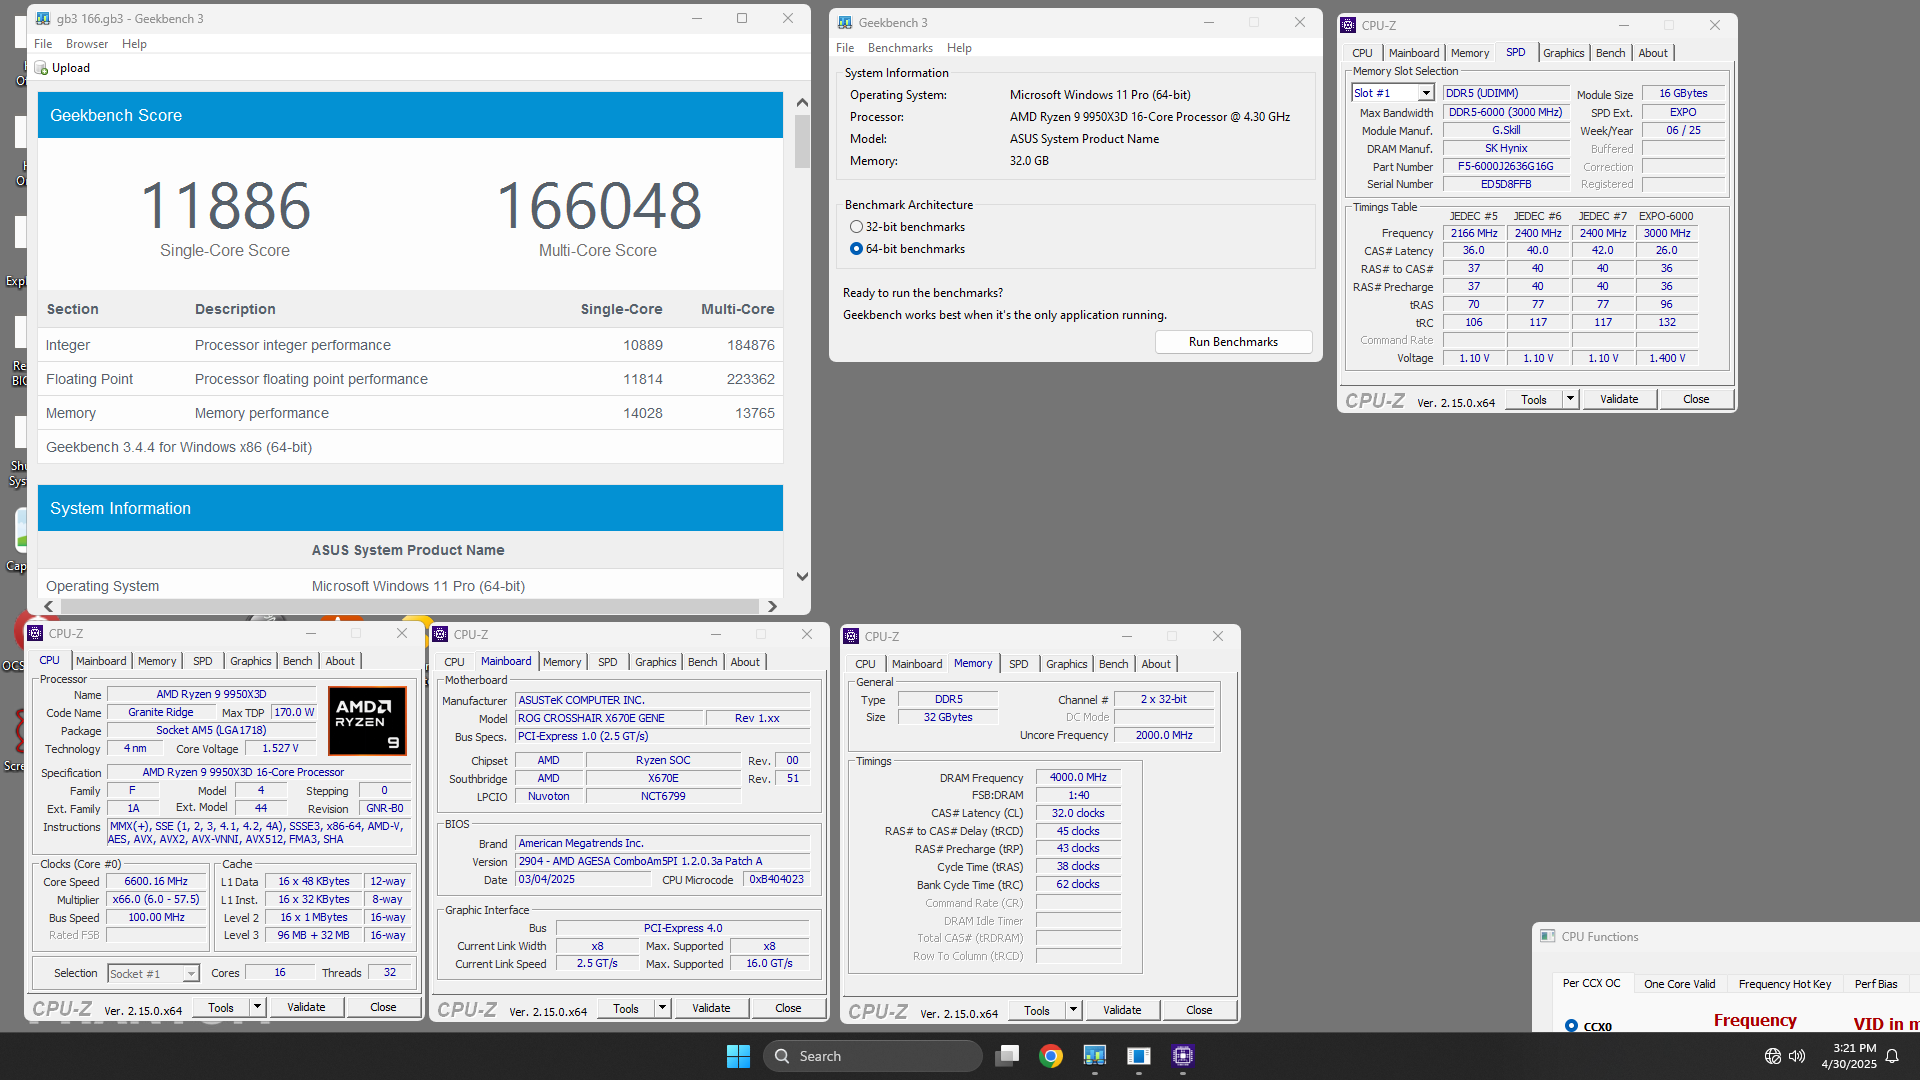Click the volume speaker tray icon
The height and width of the screenshot is (1080, 1920).
pyautogui.click(x=1797, y=1056)
